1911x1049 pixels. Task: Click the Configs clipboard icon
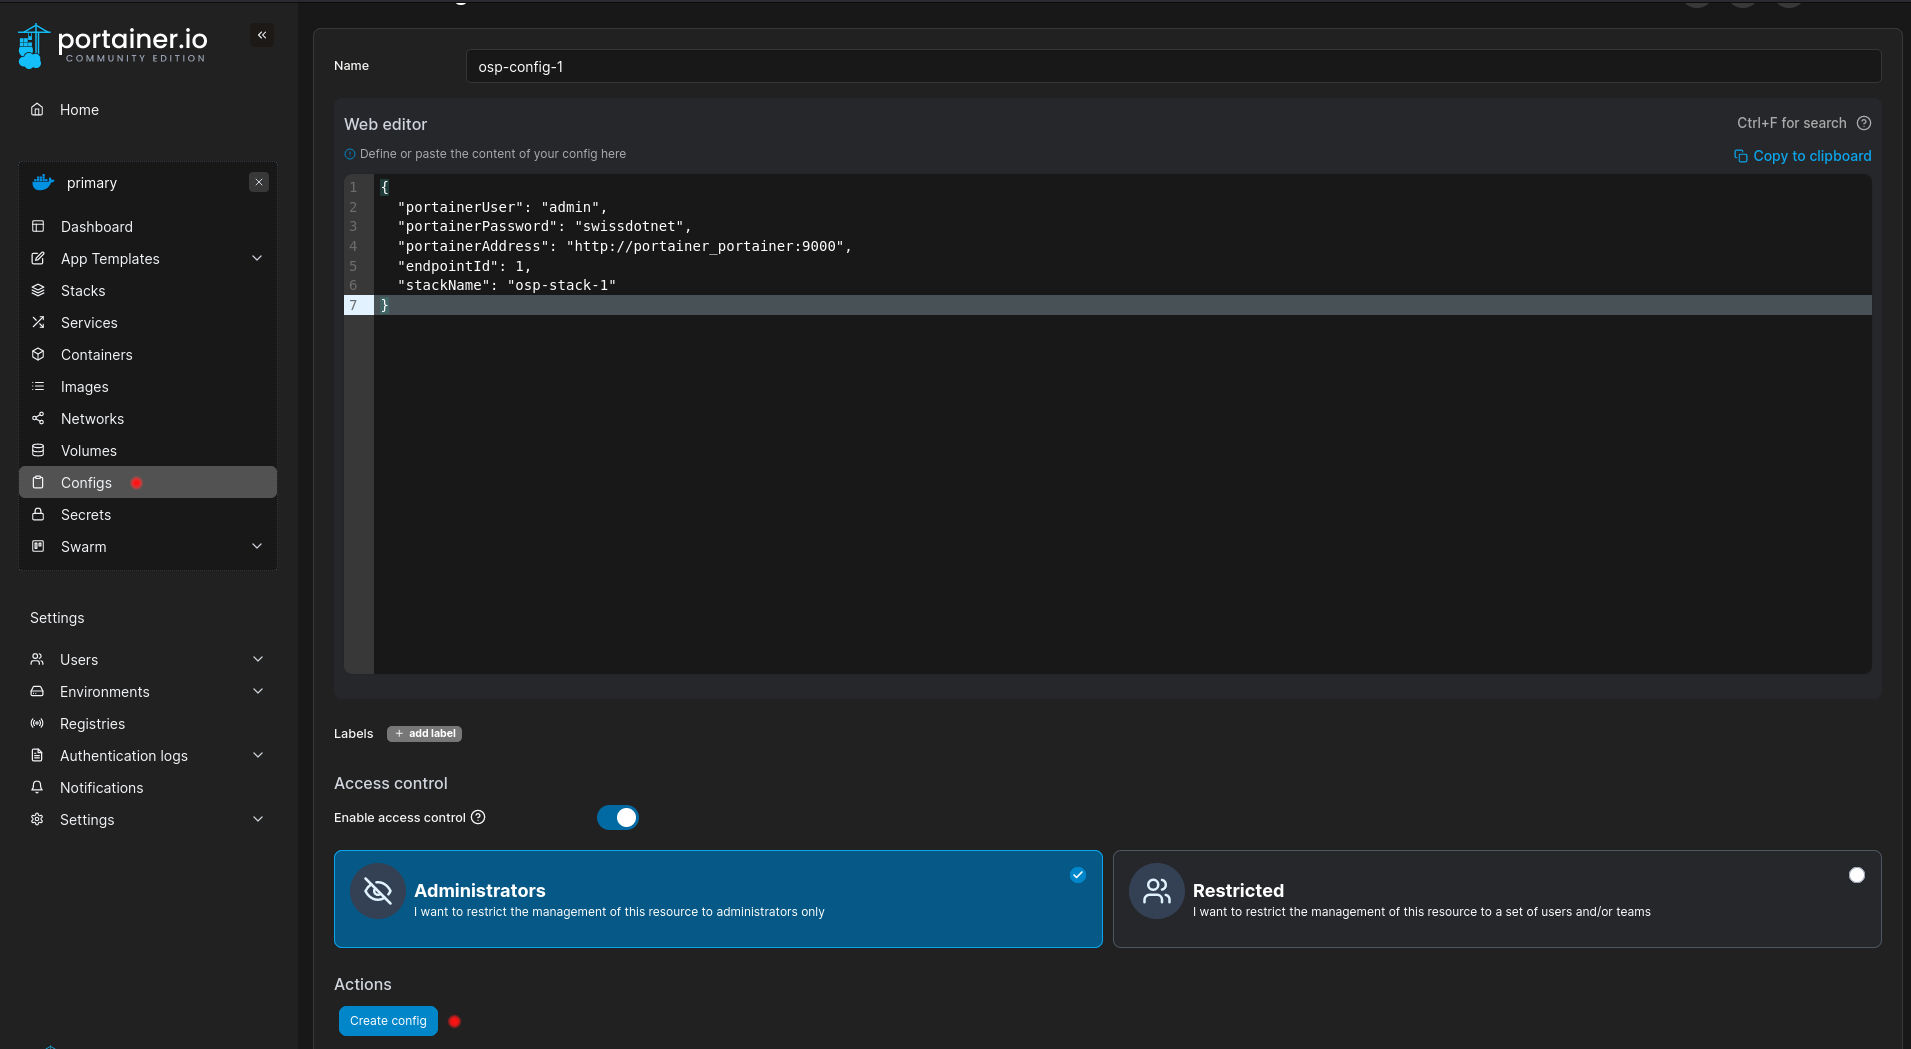(x=38, y=482)
